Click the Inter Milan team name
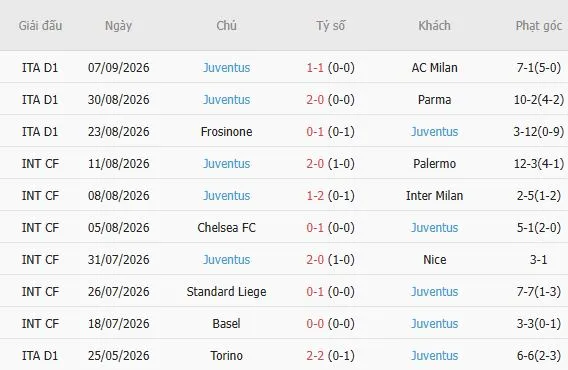This screenshot has height=370, width=568. click(434, 196)
